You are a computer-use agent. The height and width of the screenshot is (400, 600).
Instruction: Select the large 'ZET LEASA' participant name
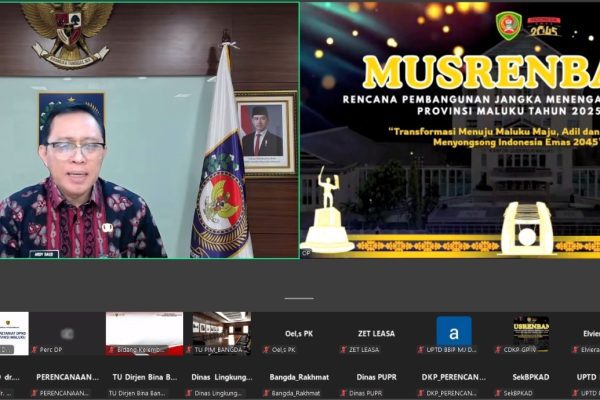click(376, 334)
